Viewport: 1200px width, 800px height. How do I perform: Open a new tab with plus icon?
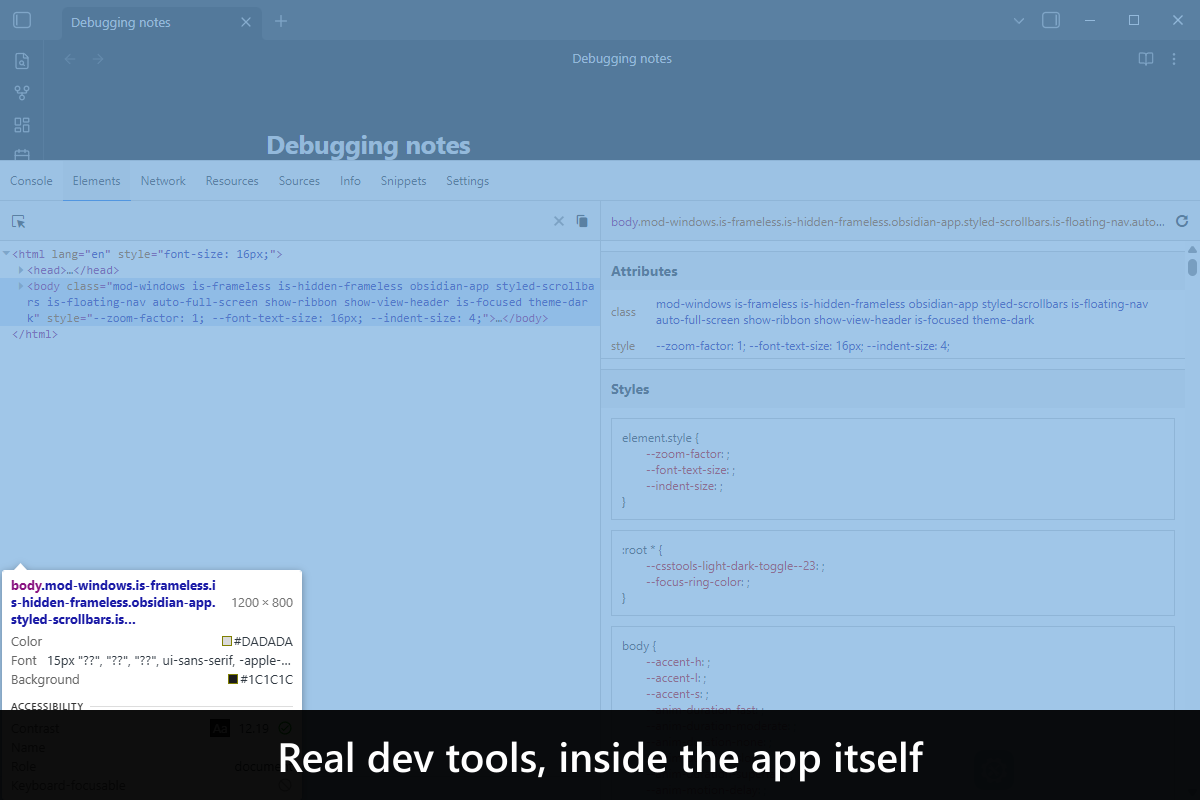tap(281, 21)
